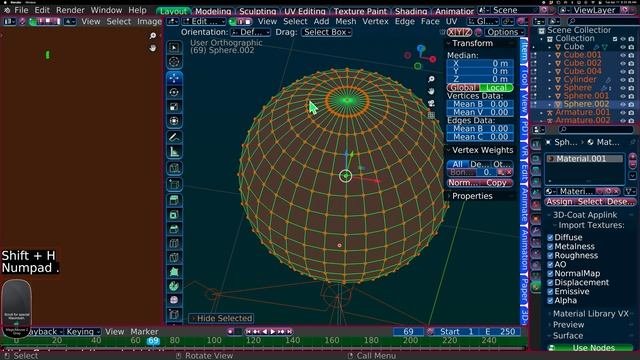Click the Use Nodes button

click(x=590, y=348)
